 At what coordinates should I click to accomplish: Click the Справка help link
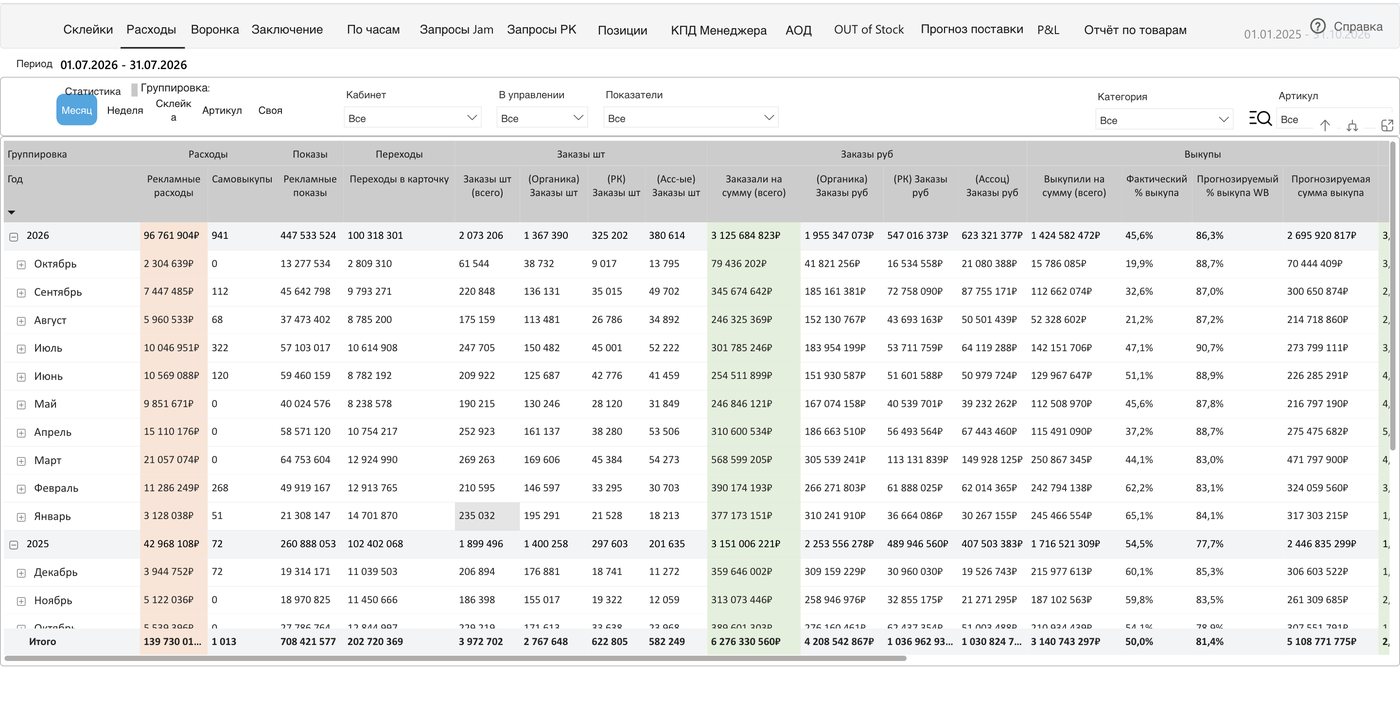coord(1358,26)
